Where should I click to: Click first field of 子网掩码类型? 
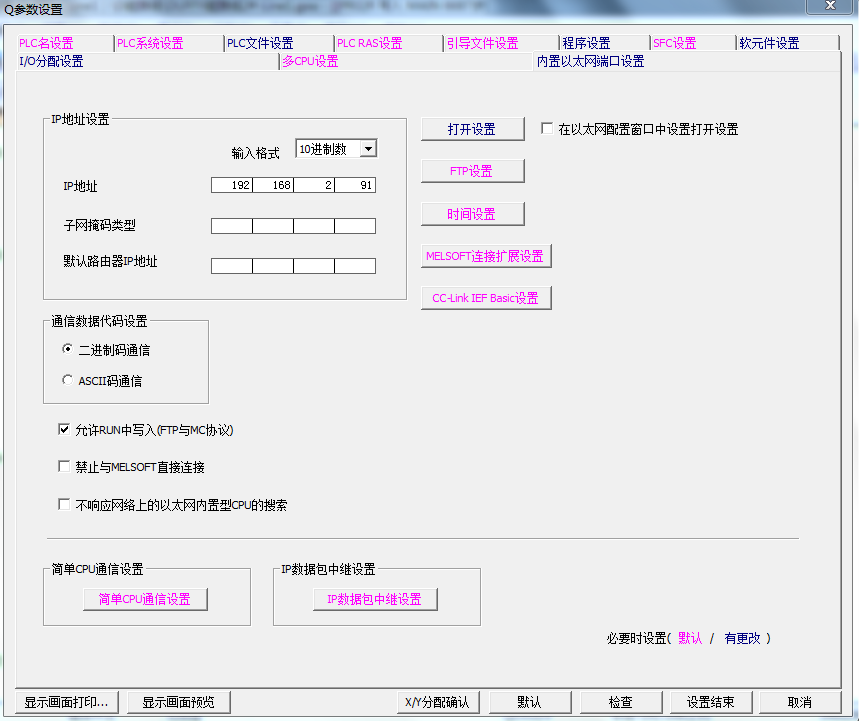point(232,226)
